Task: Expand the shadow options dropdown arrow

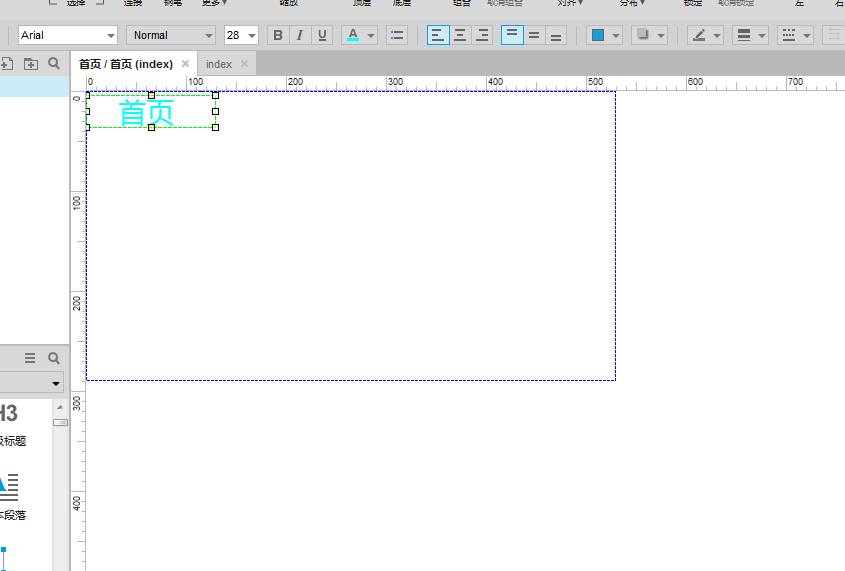Action: pos(661,36)
